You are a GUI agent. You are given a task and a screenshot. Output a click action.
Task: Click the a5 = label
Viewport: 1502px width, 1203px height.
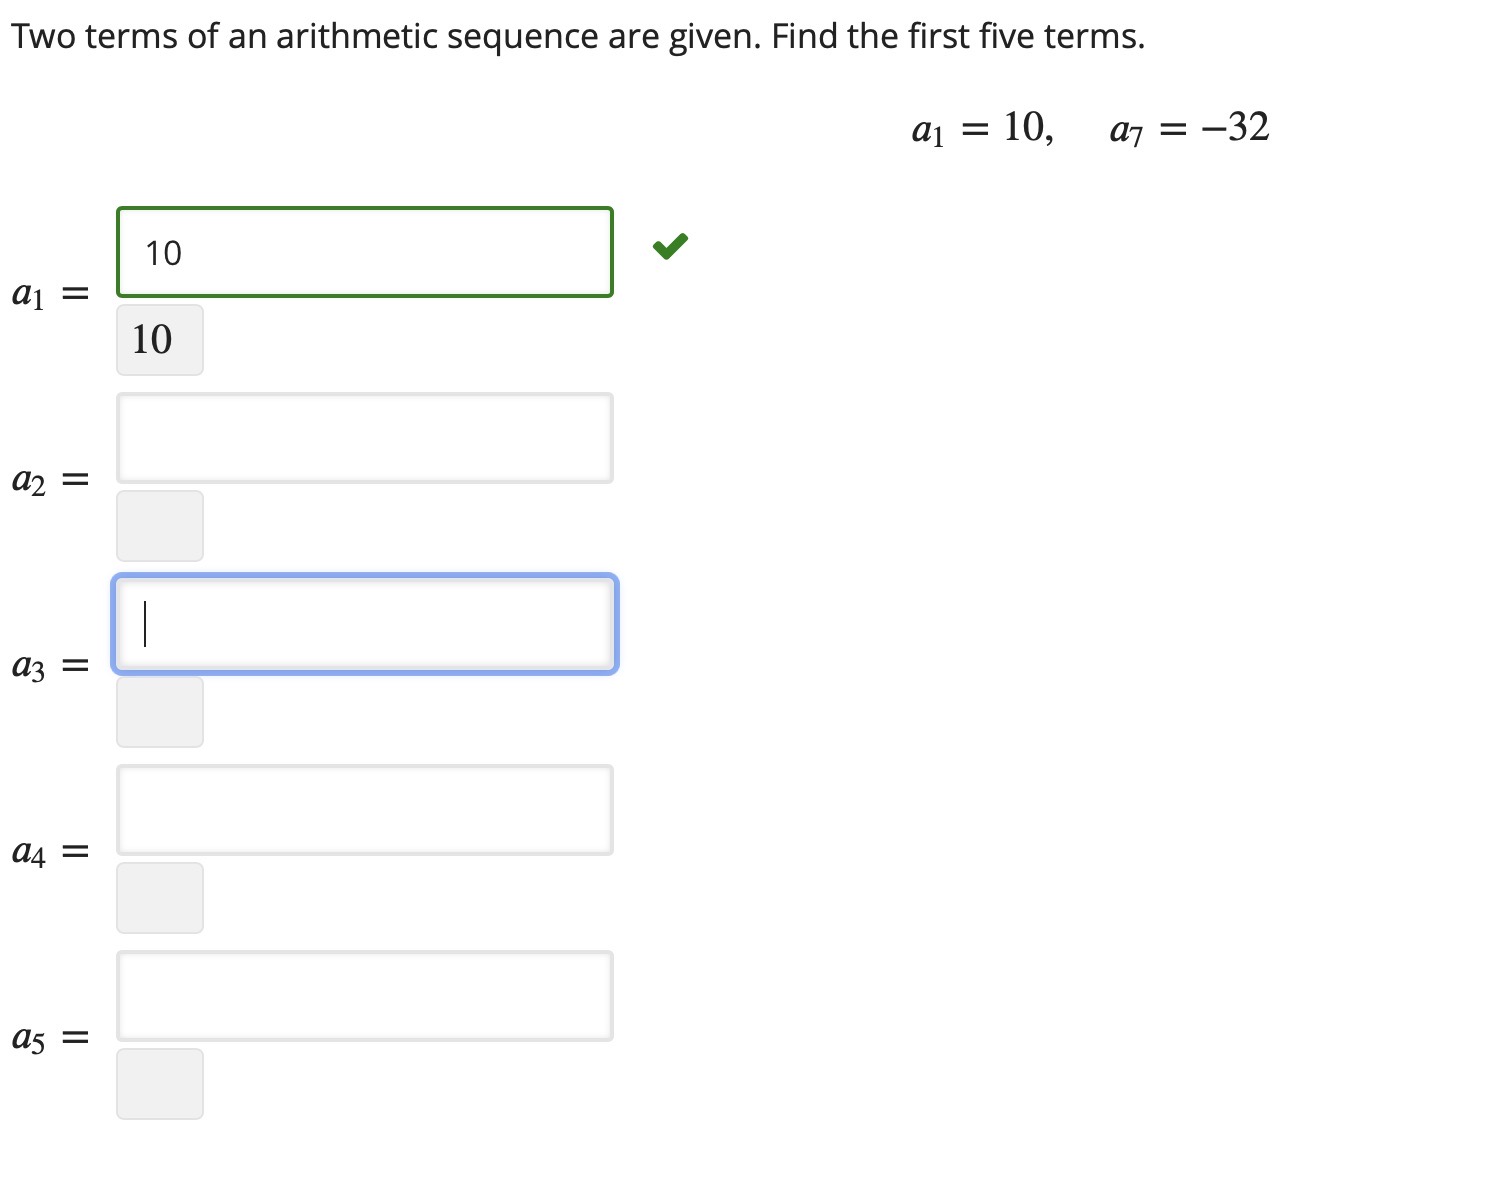click(48, 1037)
